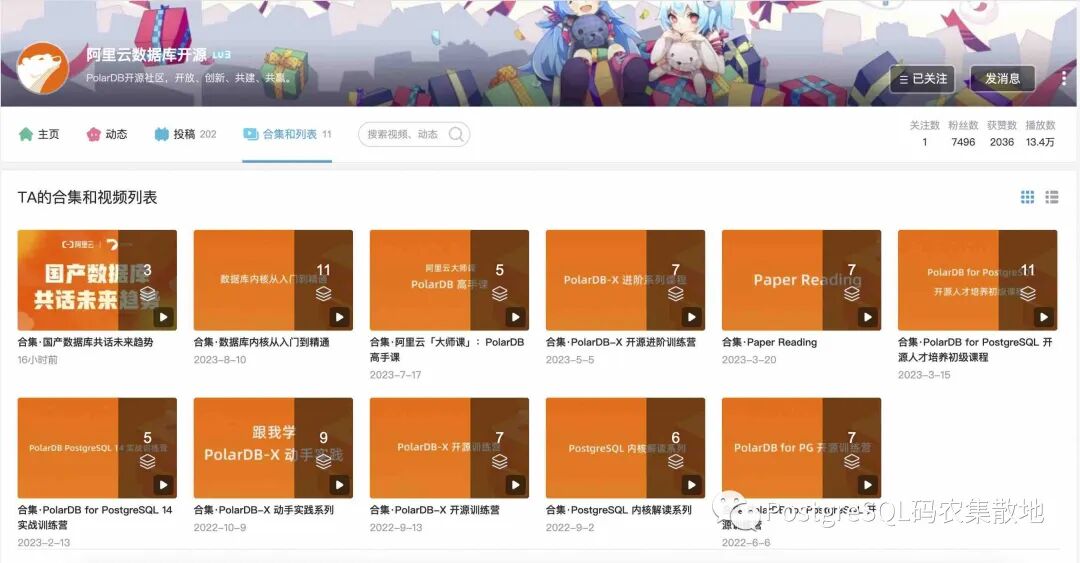Image resolution: width=1080 pixels, height=563 pixels.
Task: Click the profile bio PolarDB开源社区 text
Action: 189,78
